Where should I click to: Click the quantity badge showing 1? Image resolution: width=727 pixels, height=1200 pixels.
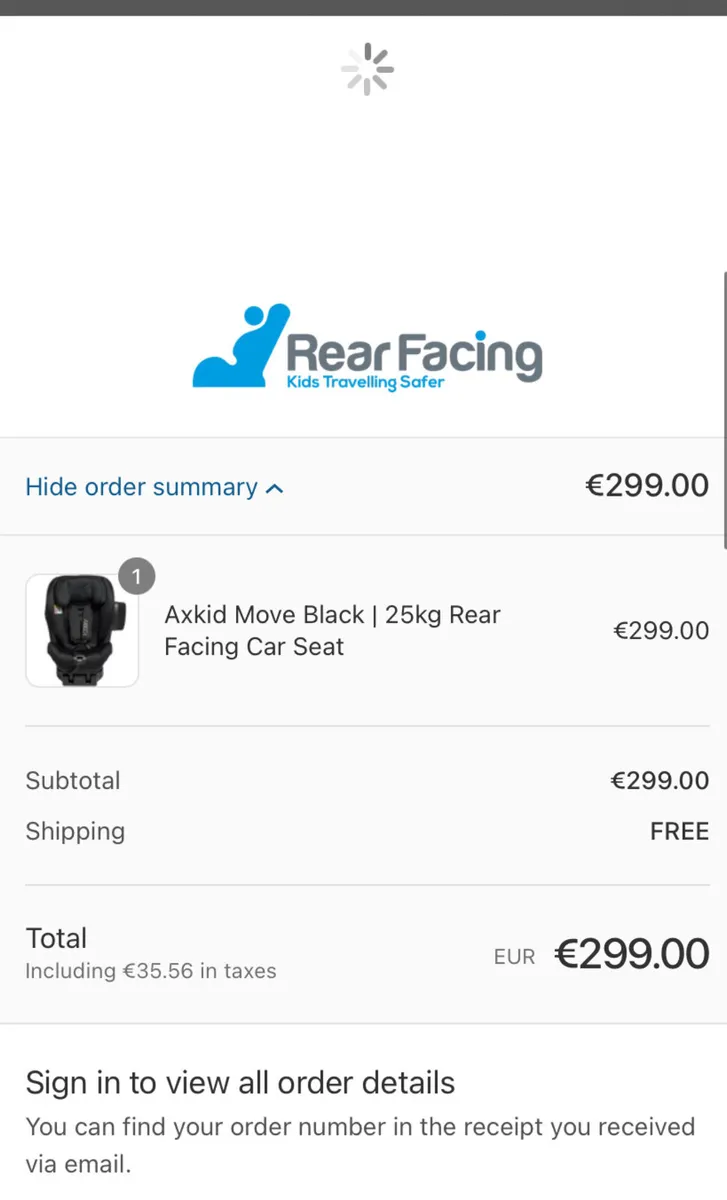[x=136, y=576]
